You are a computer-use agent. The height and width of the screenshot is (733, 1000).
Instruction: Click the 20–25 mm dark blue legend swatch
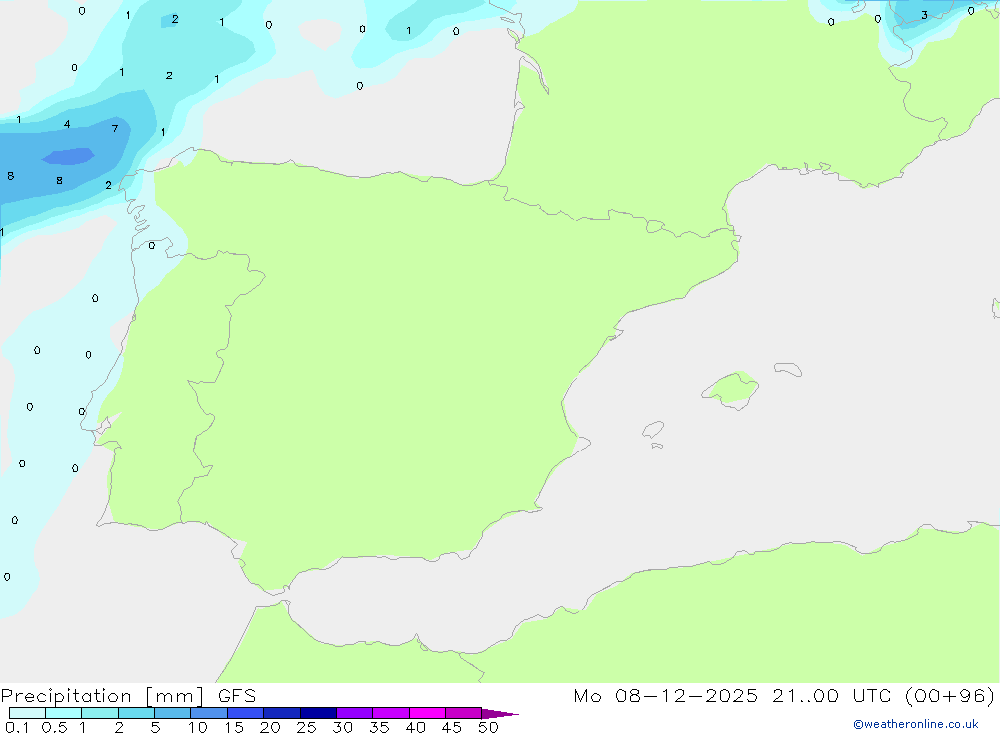click(x=281, y=713)
